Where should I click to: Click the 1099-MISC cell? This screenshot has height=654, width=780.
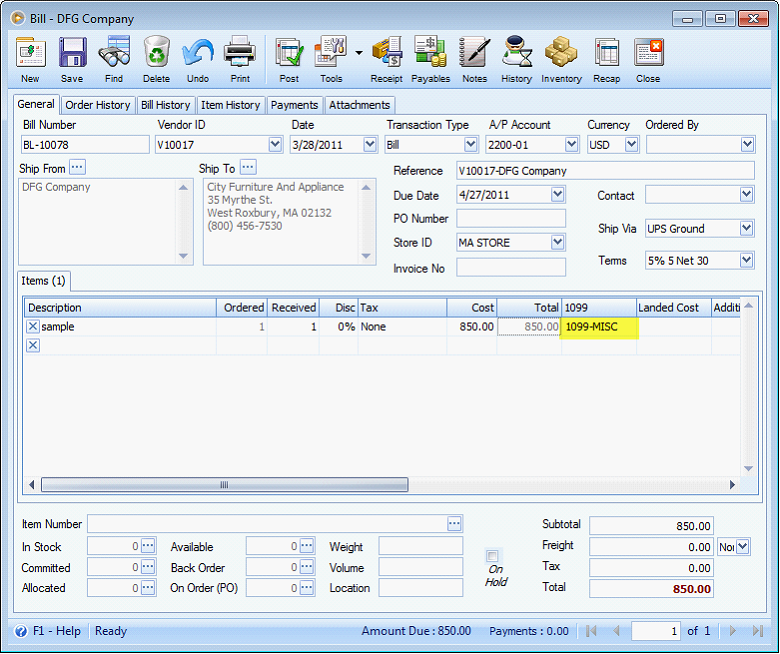599,327
